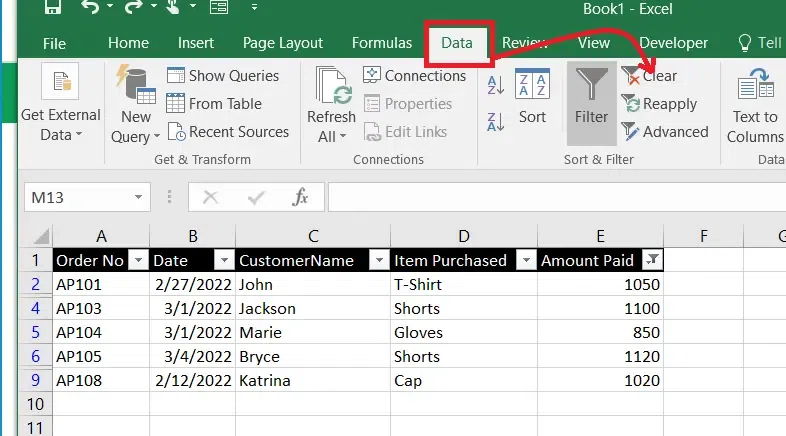Open Recent Sources
786x436 pixels.
[x=228, y=132]
